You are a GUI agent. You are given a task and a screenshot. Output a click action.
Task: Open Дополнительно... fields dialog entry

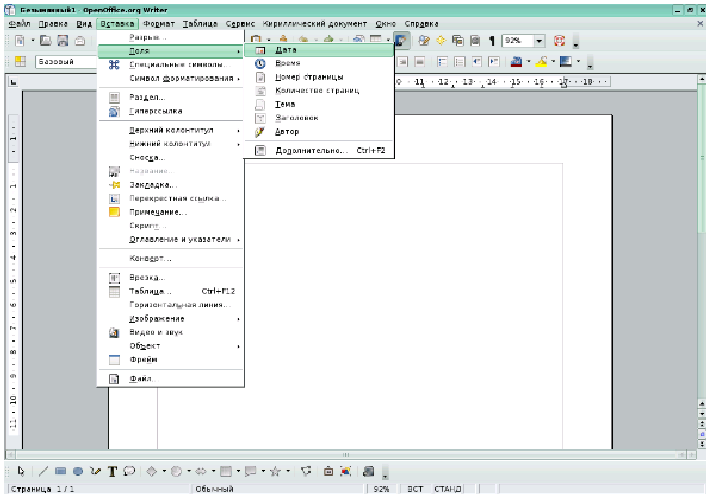pos(319,150)
